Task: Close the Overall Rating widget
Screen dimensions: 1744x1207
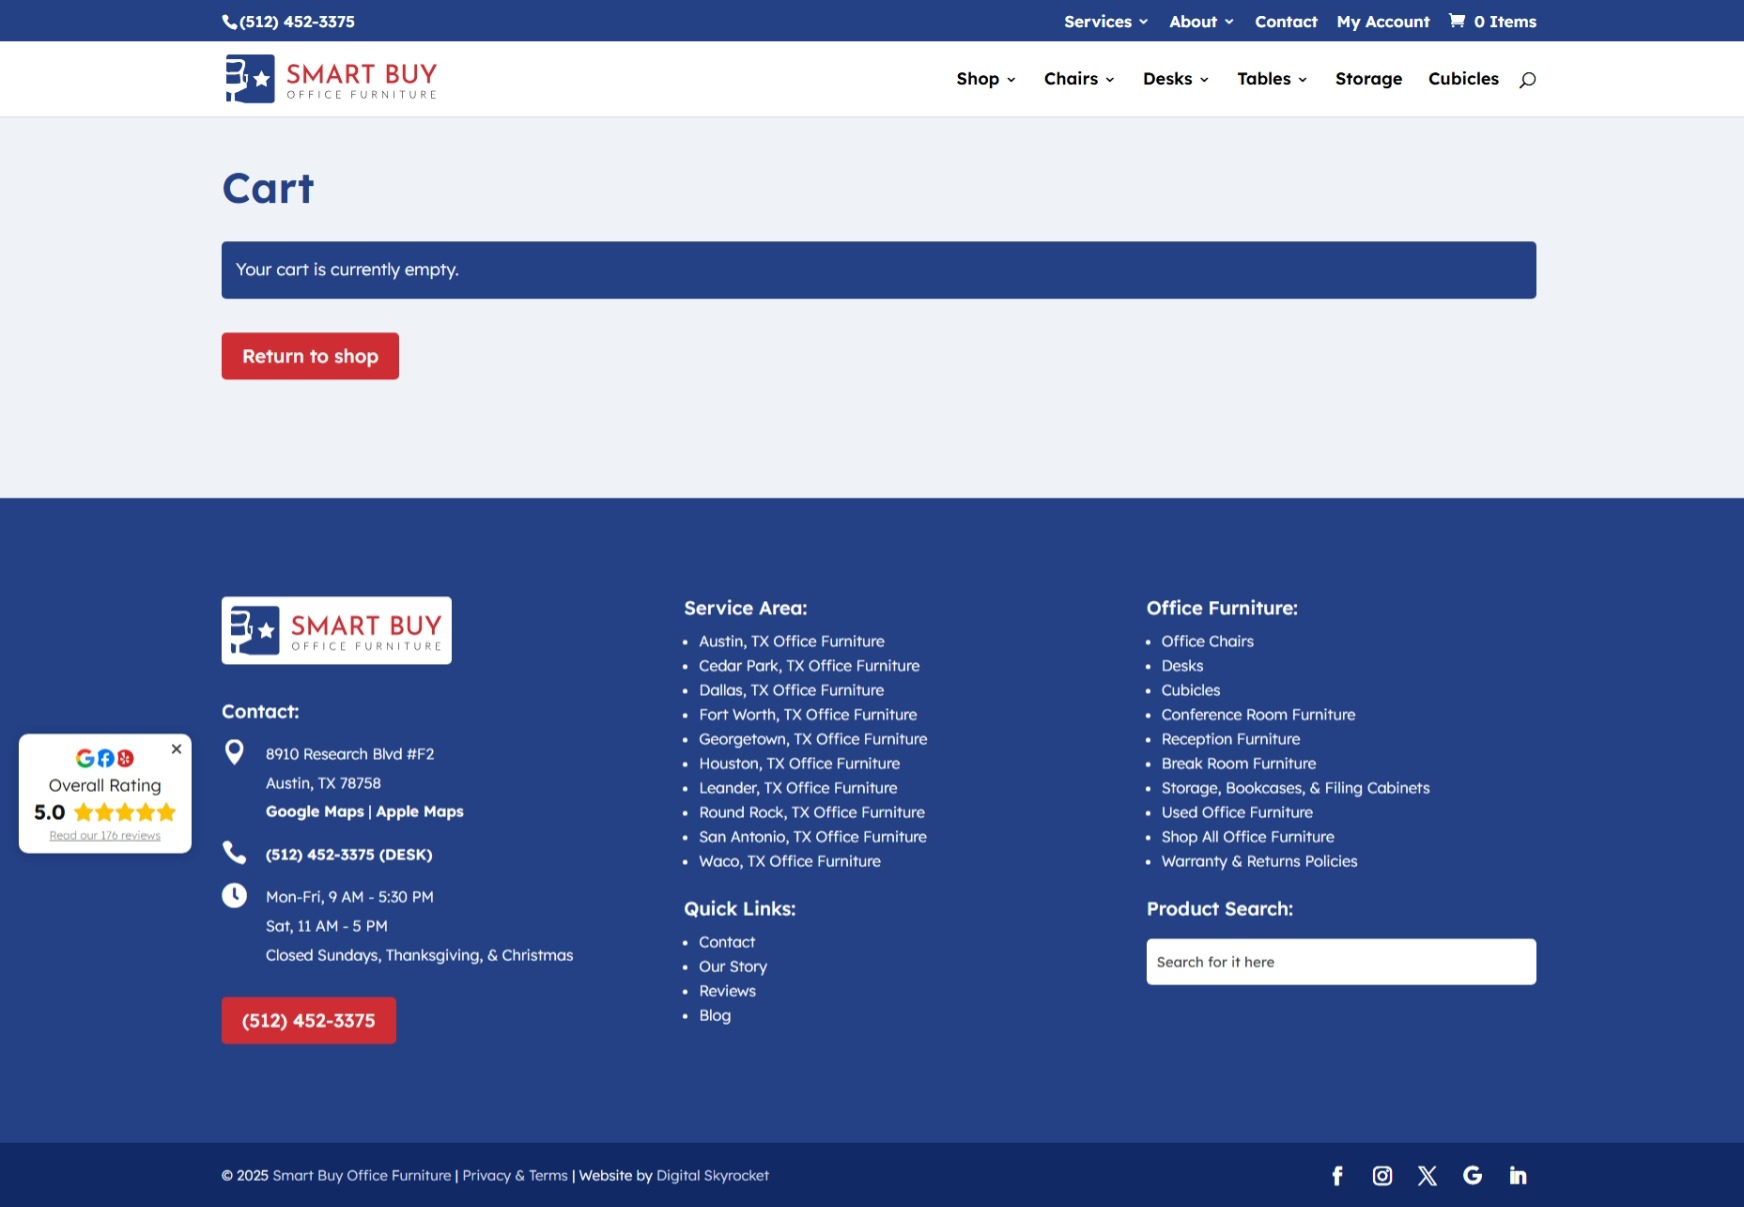Action: 176,749
